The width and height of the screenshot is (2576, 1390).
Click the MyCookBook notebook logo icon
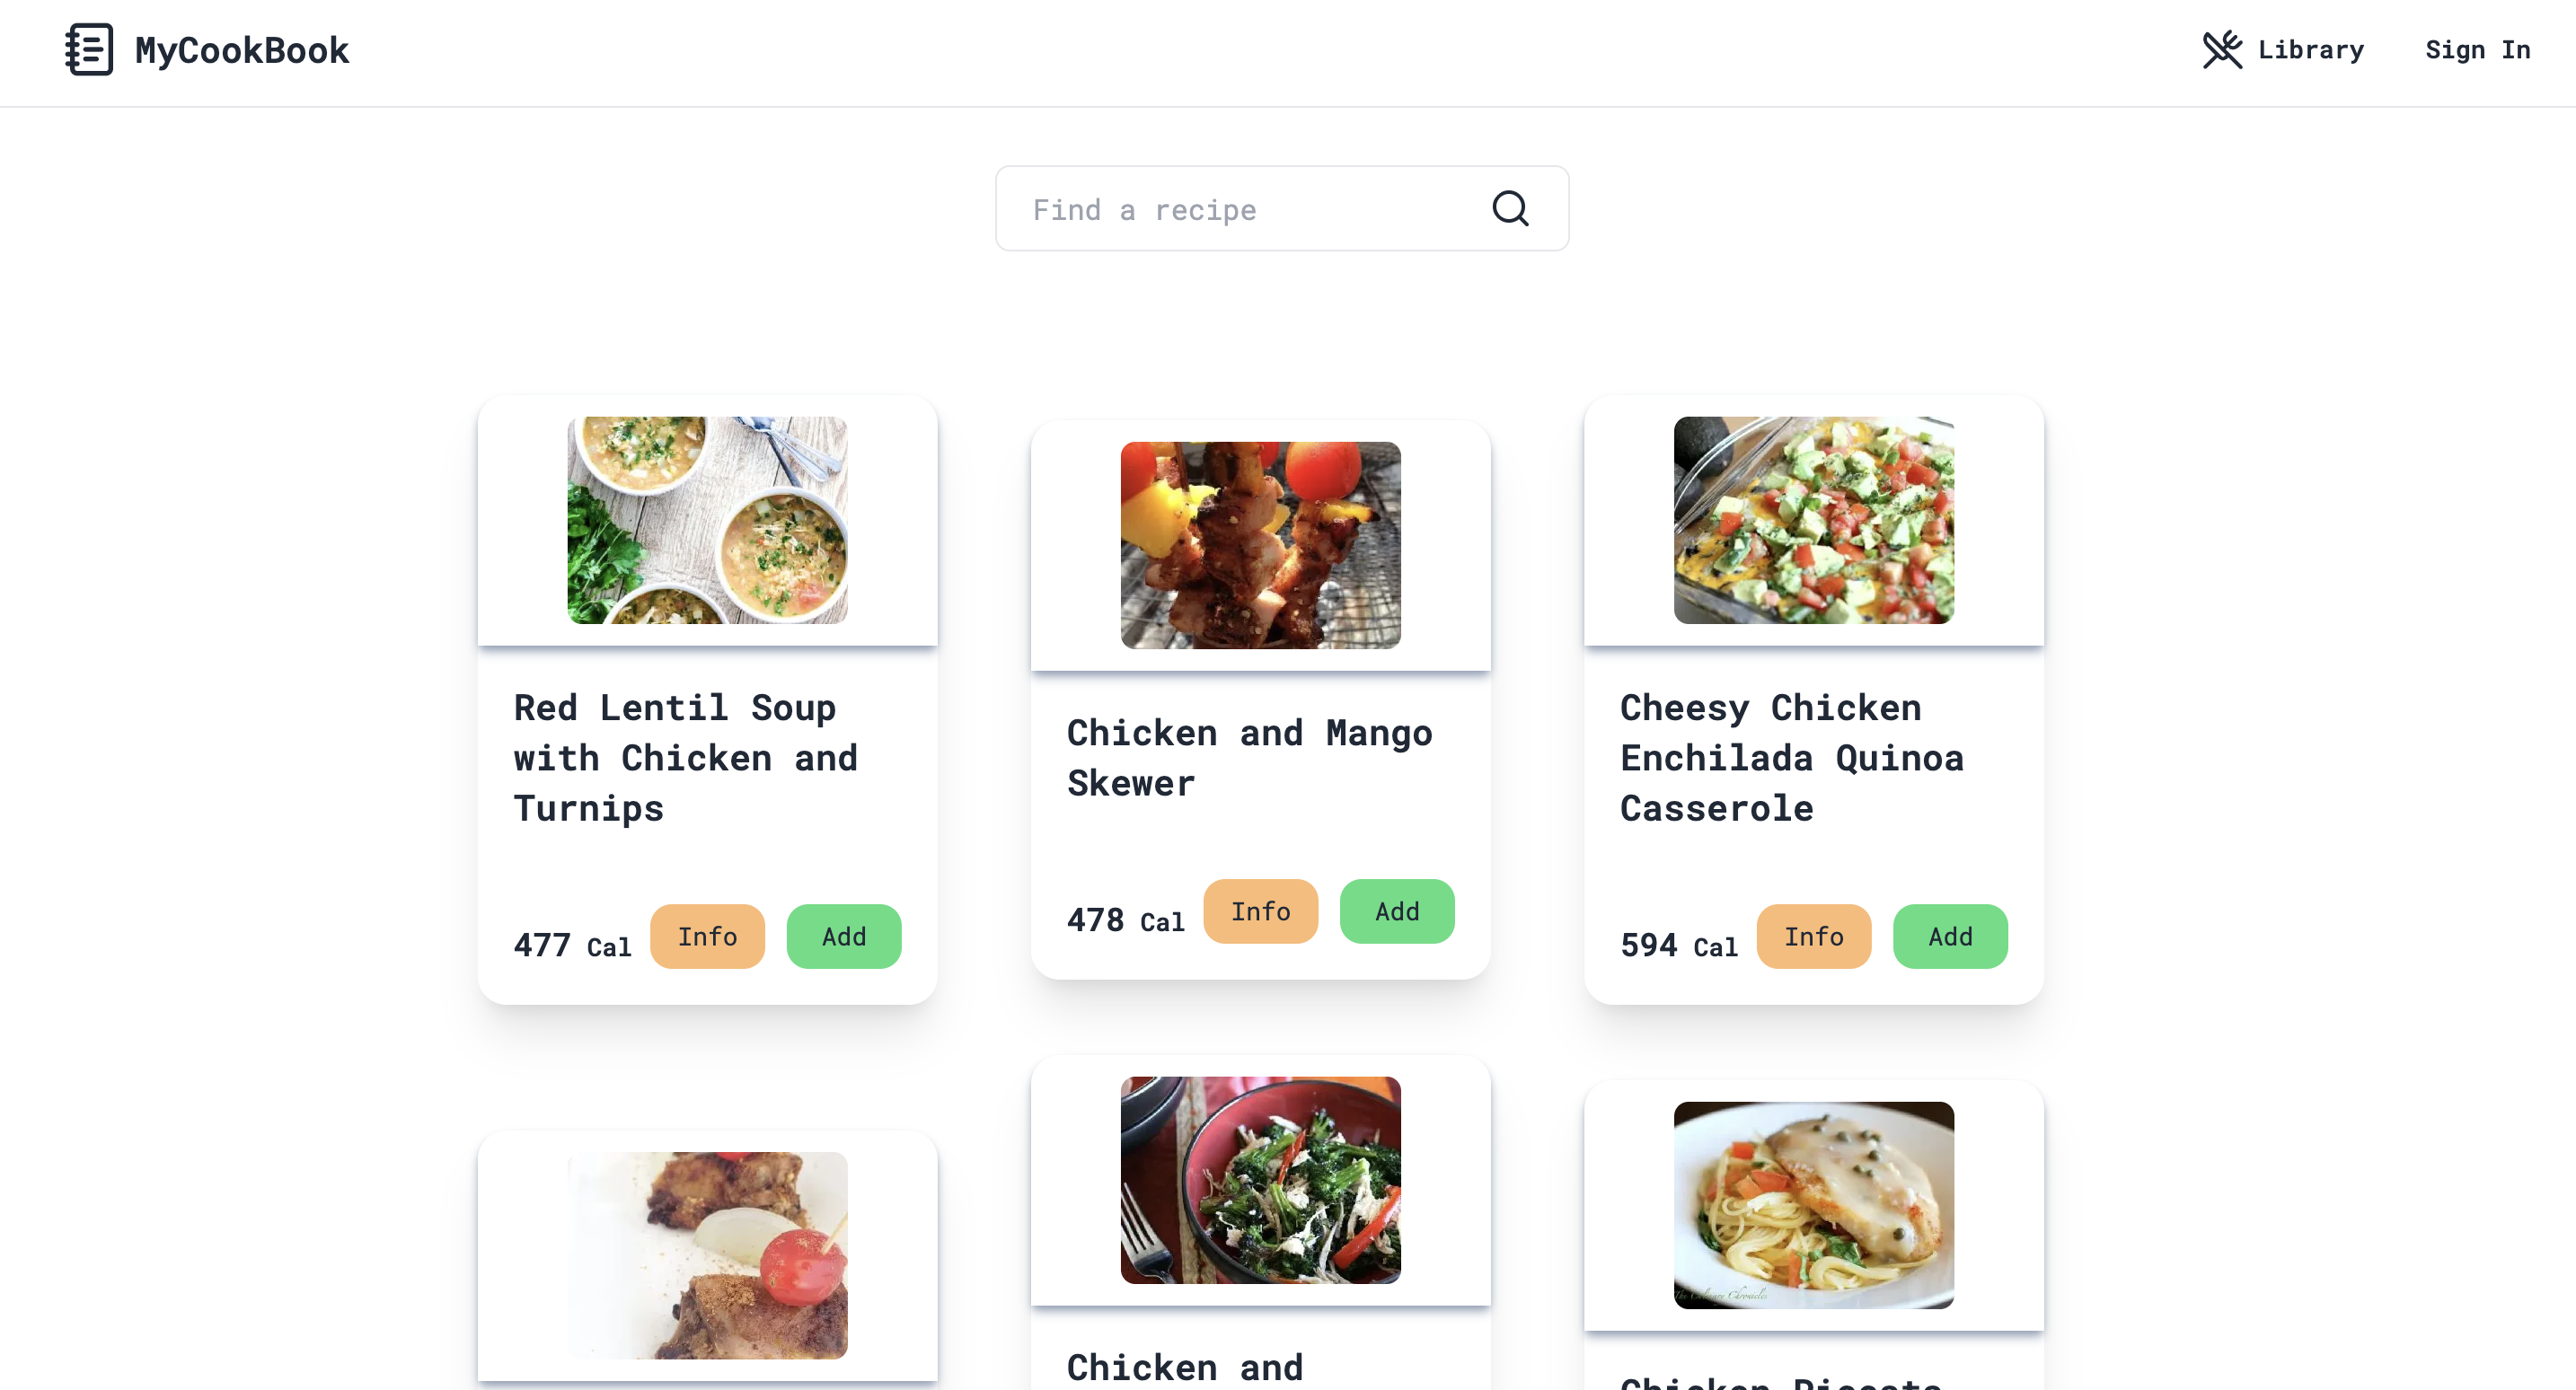click(x=89, y=50)
